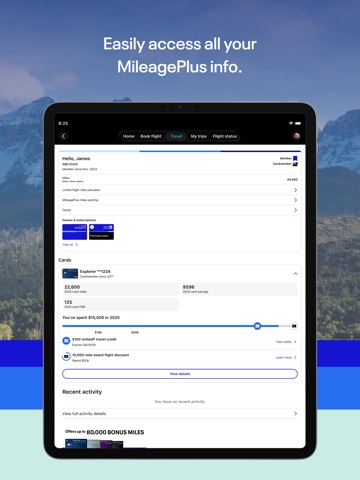360x480 pixels.
Task: Click the View all passes link
Action: (70, 245)
